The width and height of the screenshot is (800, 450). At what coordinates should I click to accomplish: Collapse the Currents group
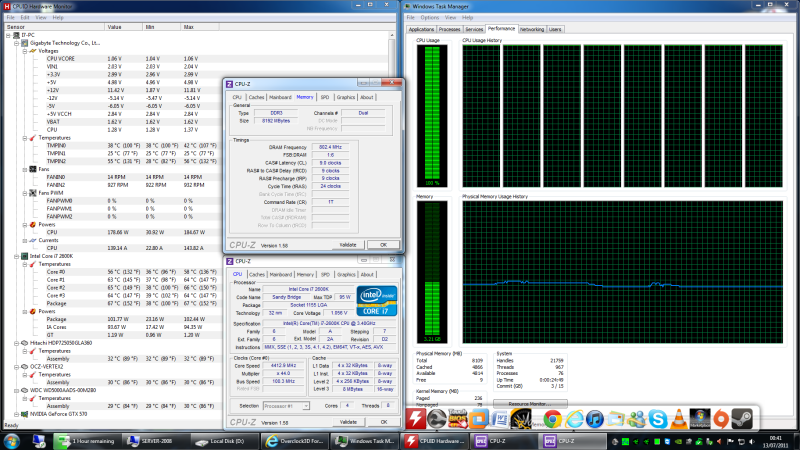tap(24, 240)
